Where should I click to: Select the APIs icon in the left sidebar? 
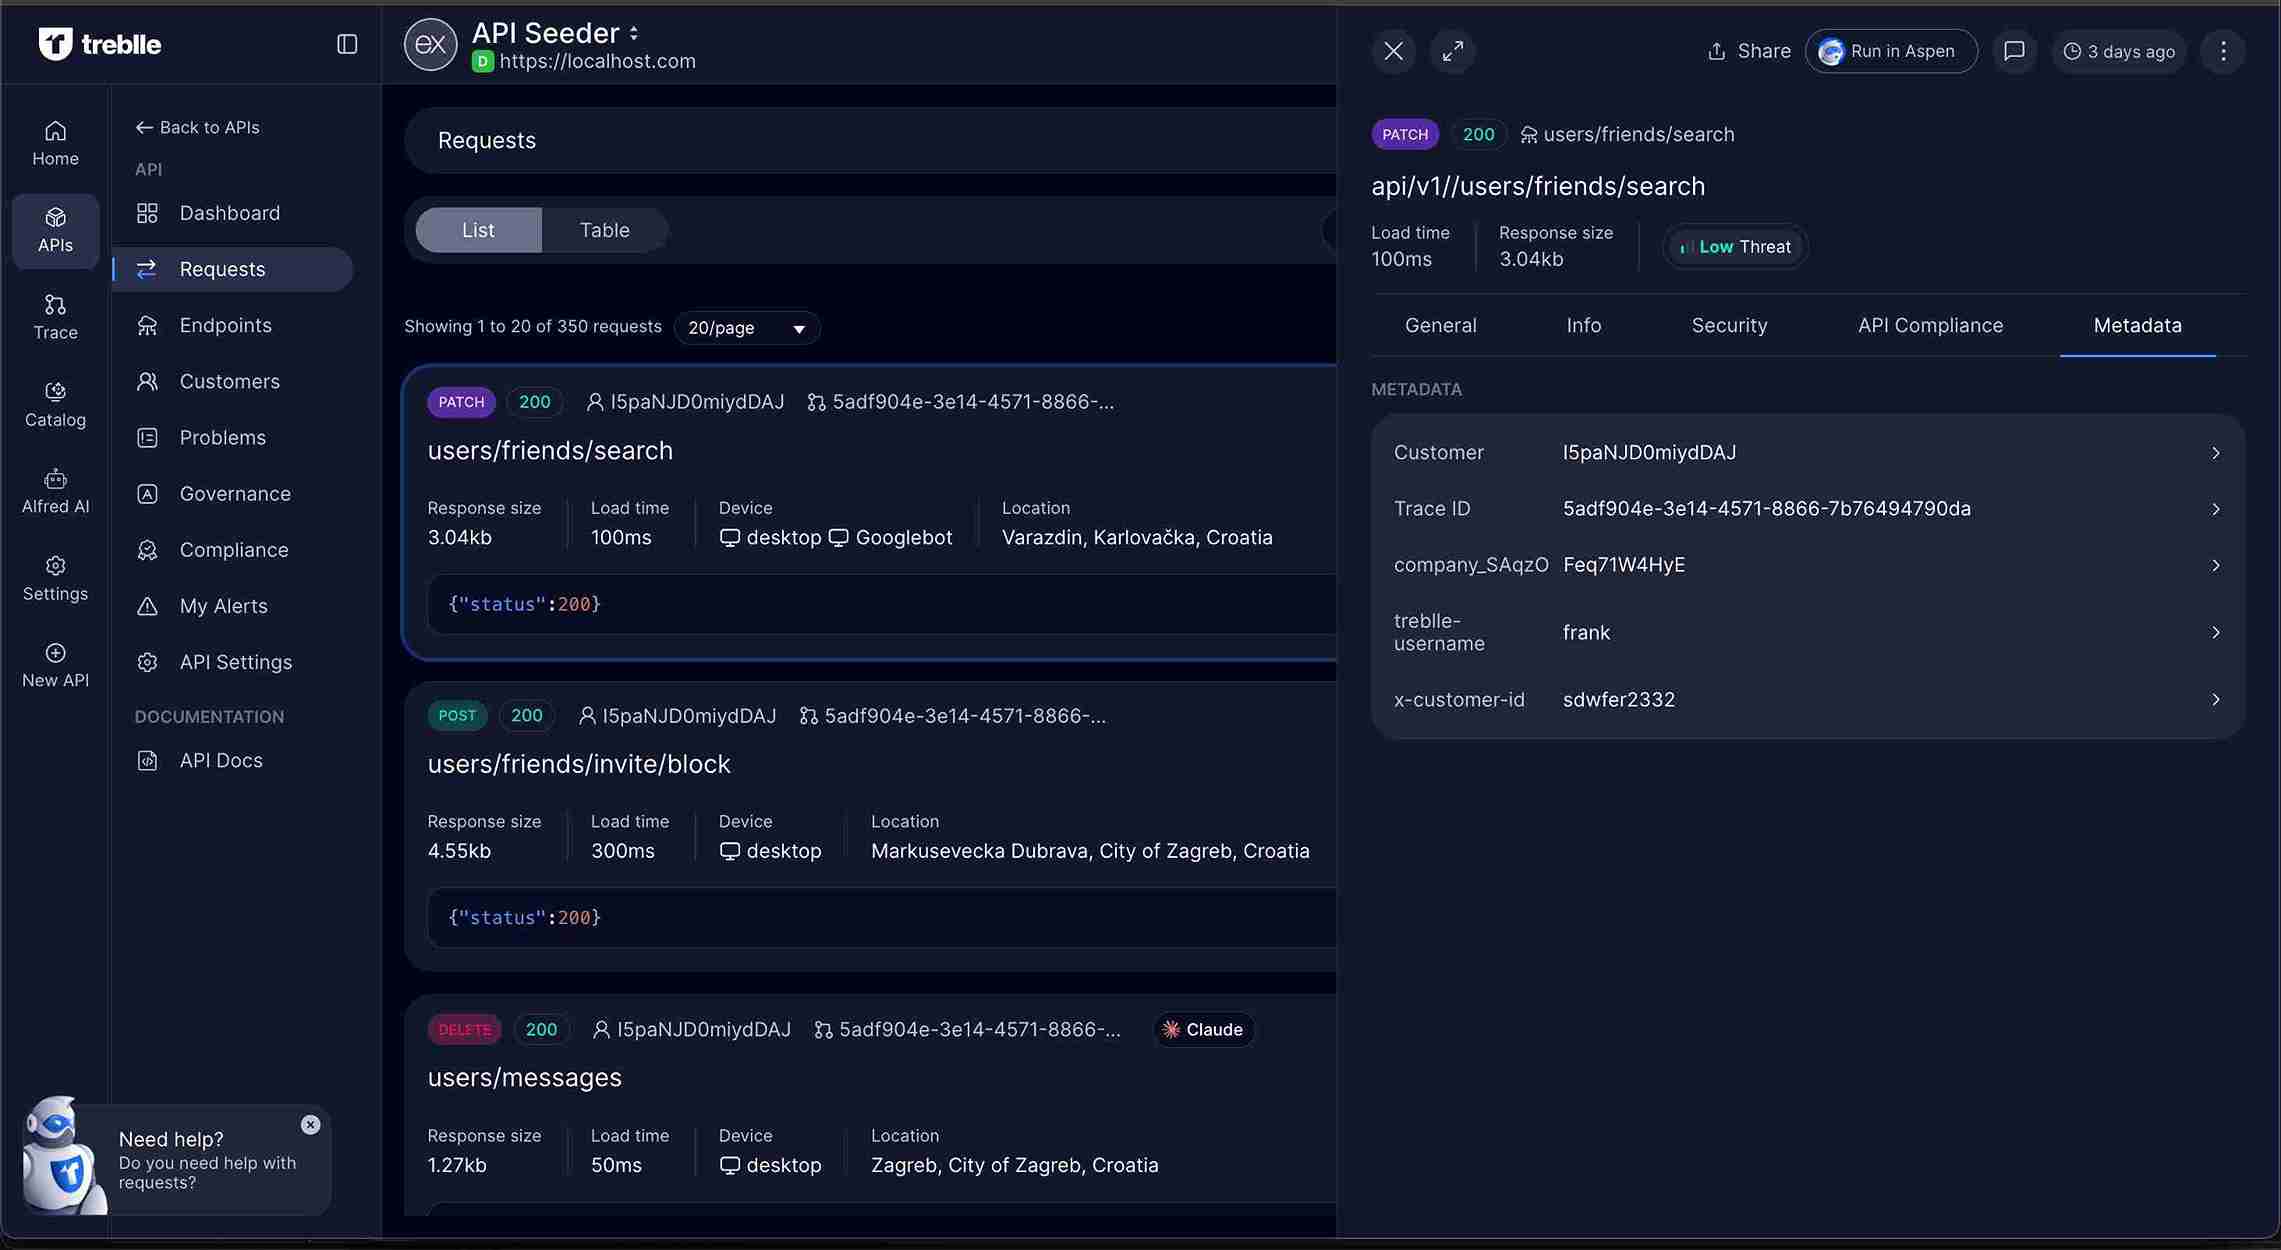click(55, 229)
